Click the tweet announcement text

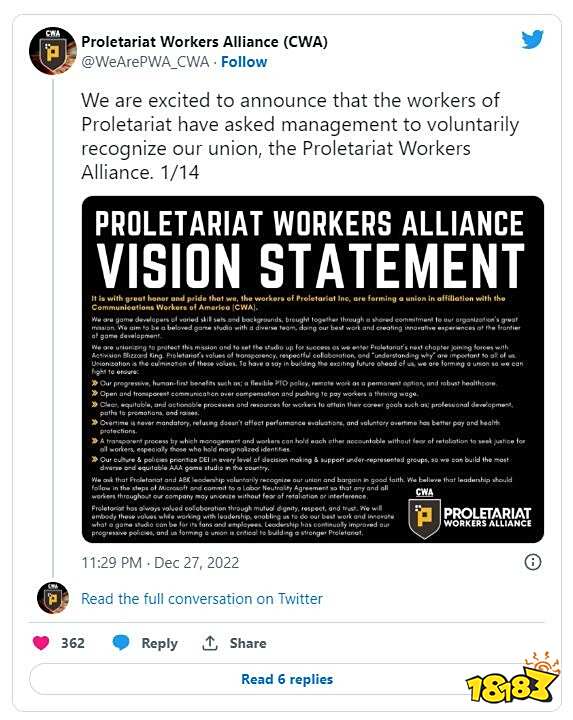[300, 136]
